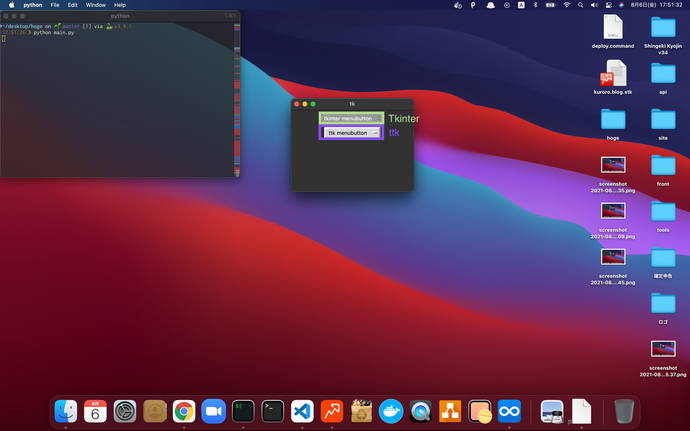This screenshot has height=431, width=690.
Task: Open Contacts in the Dock
Action: pos(154,411)
